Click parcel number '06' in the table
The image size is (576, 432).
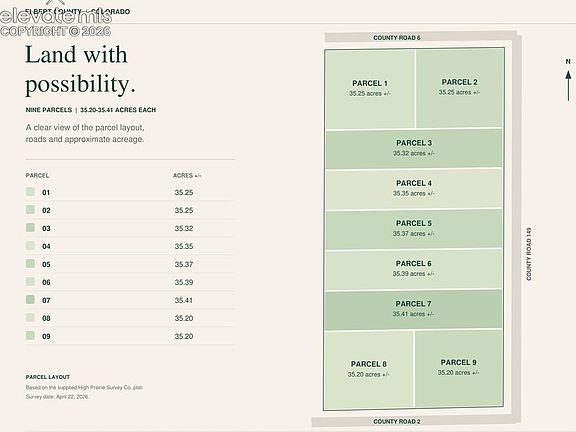[x=46, y=282]
